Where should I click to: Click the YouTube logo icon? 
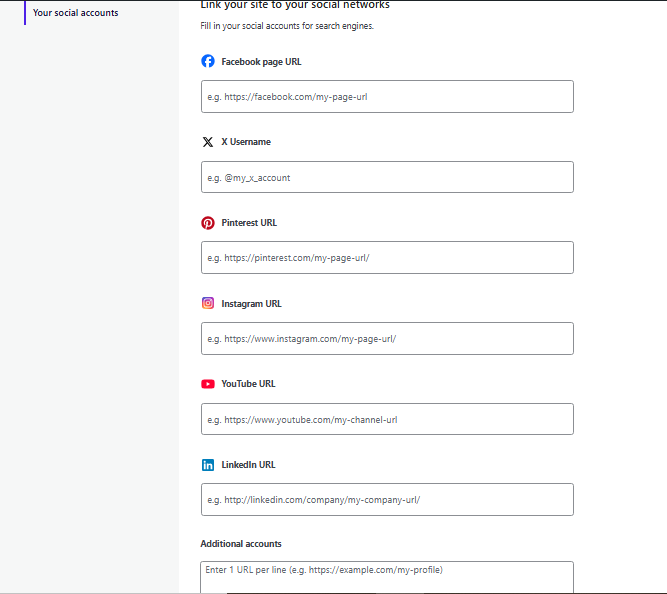[208, 384]
